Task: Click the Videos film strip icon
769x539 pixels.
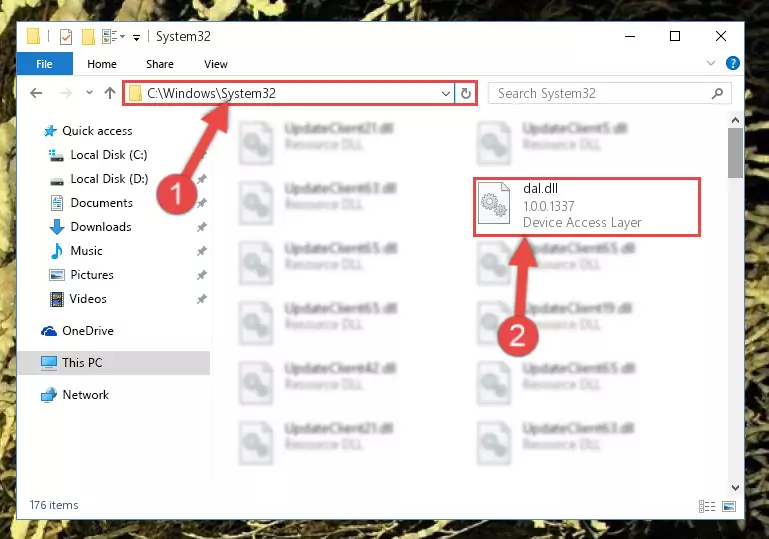Action: [57, 299]
